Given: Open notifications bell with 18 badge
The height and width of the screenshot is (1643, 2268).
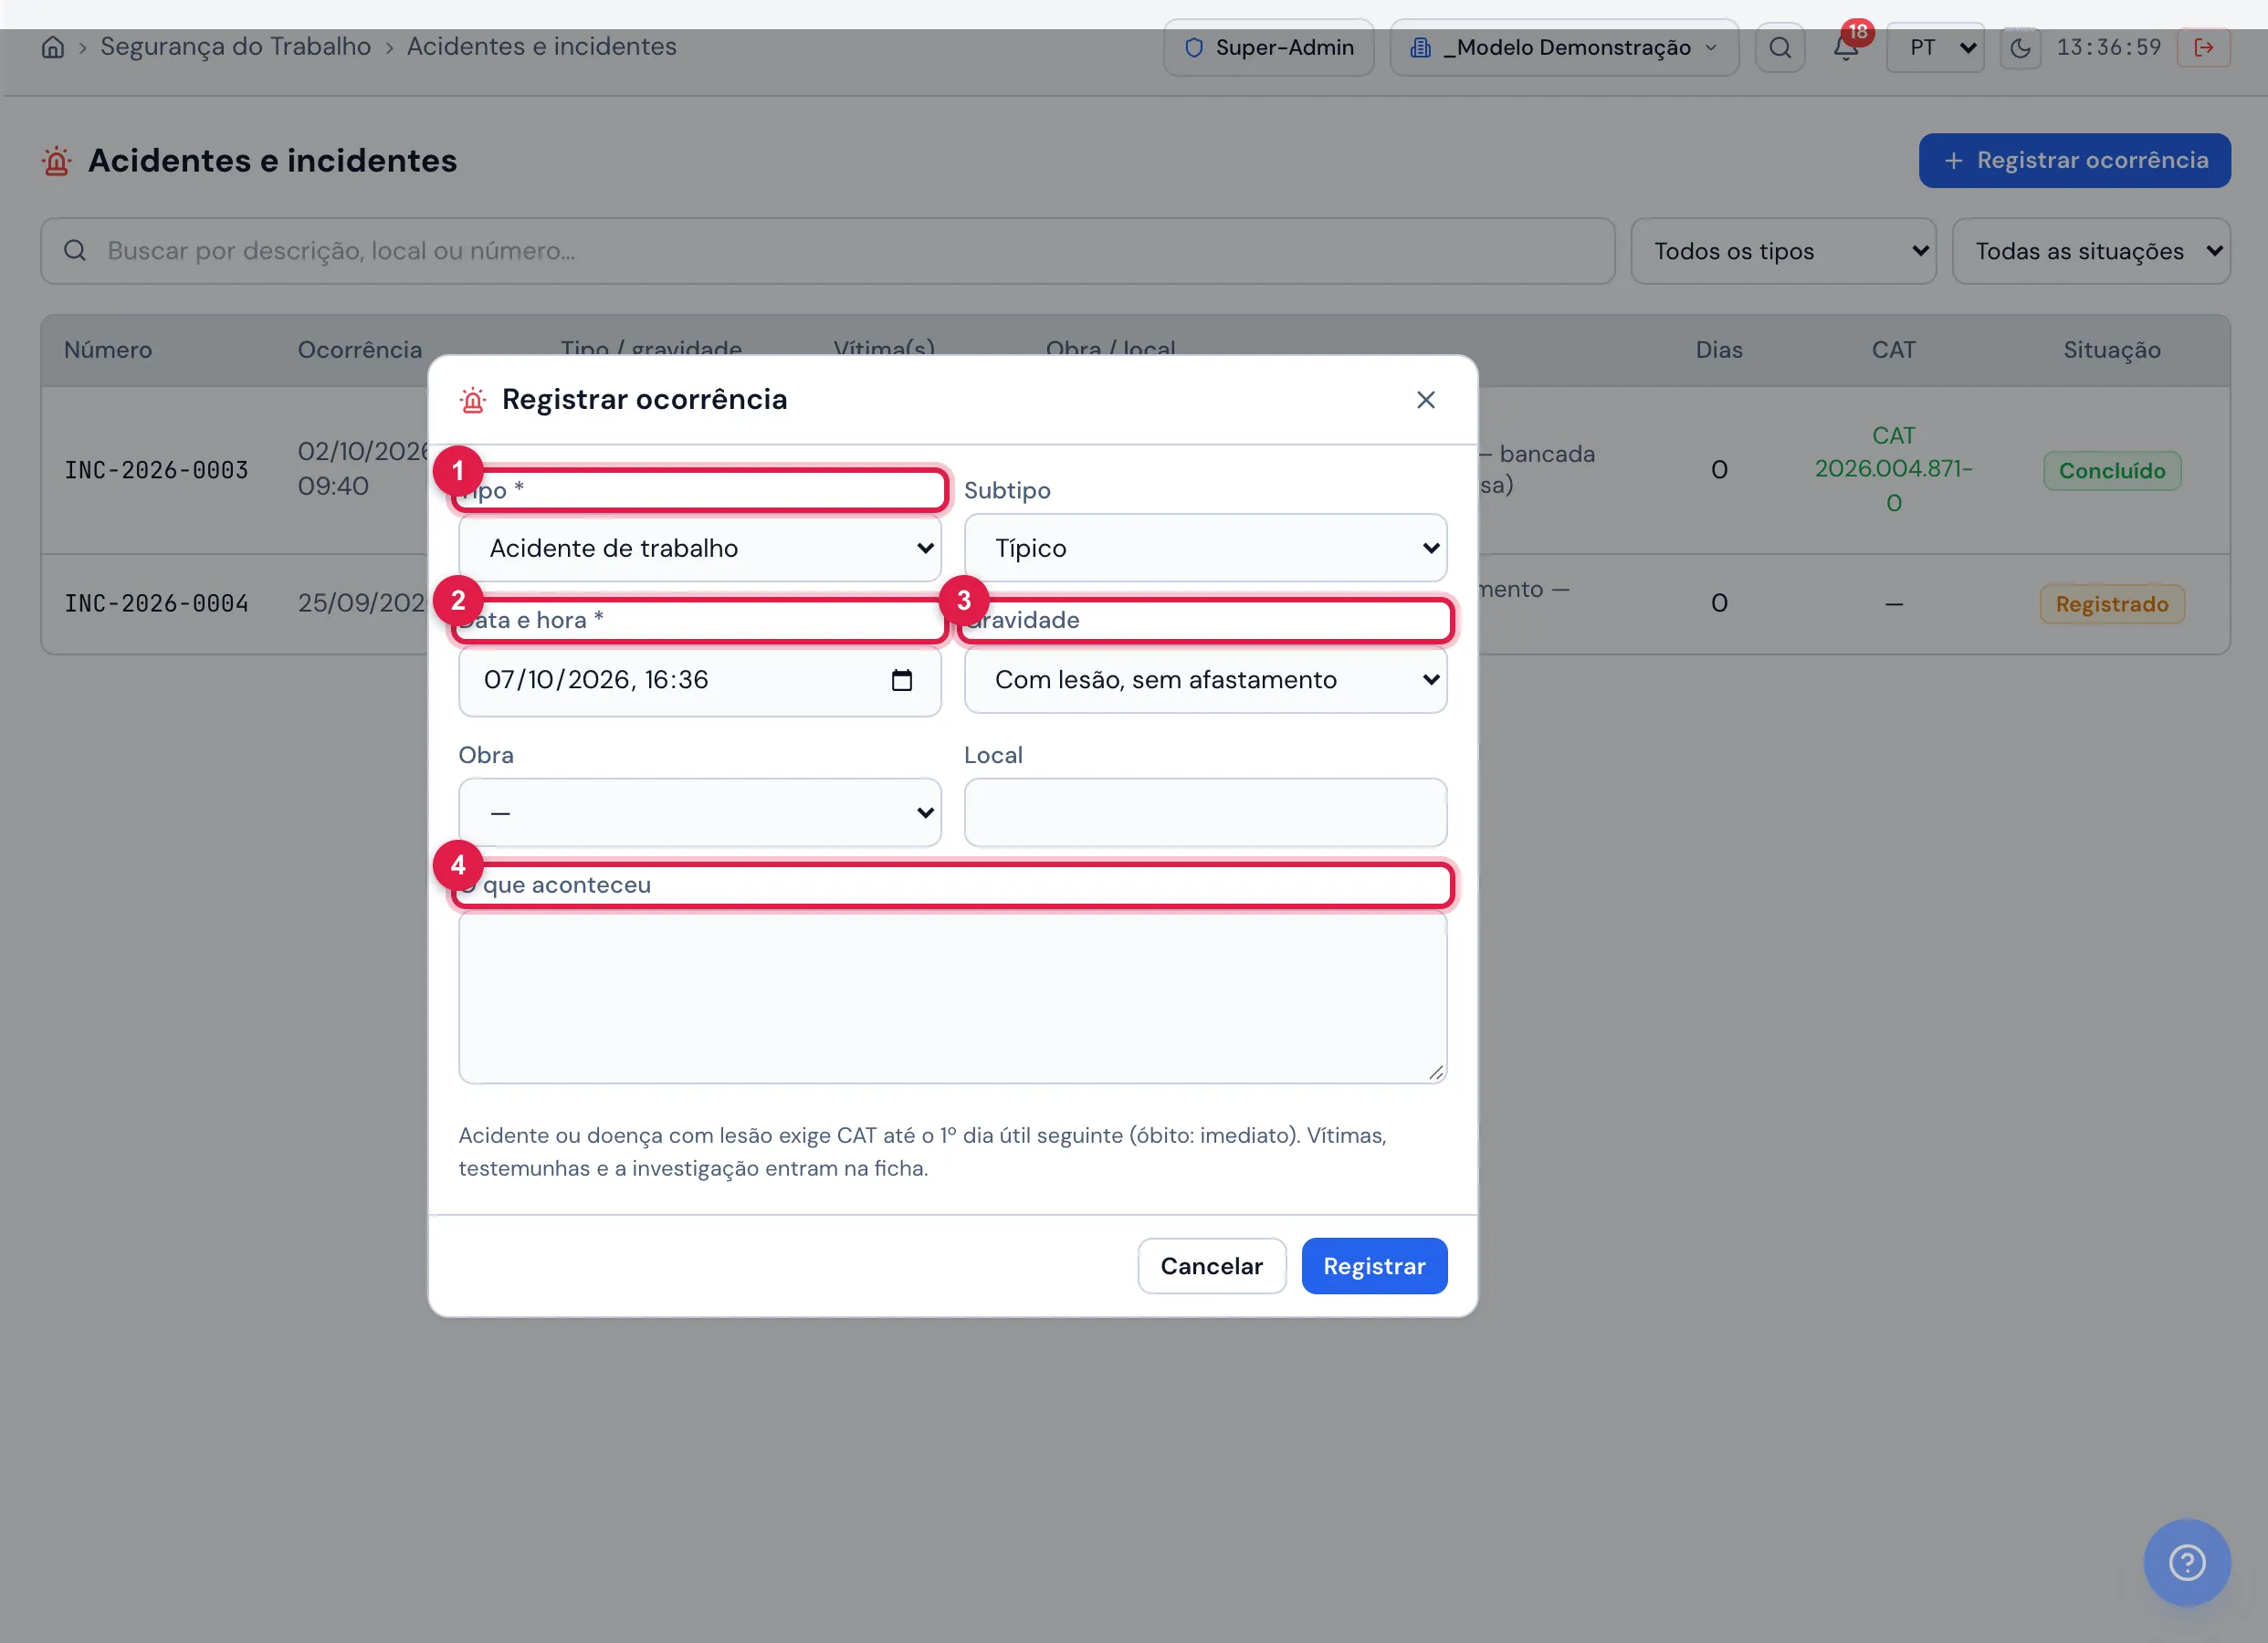Looking at the screenshot, I should (x=1846, y=47).
